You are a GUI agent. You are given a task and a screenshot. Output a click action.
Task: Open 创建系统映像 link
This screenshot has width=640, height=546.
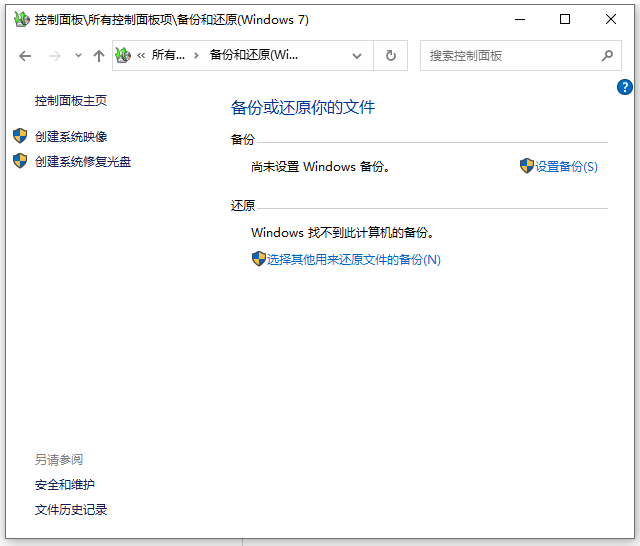click(71, 137)
